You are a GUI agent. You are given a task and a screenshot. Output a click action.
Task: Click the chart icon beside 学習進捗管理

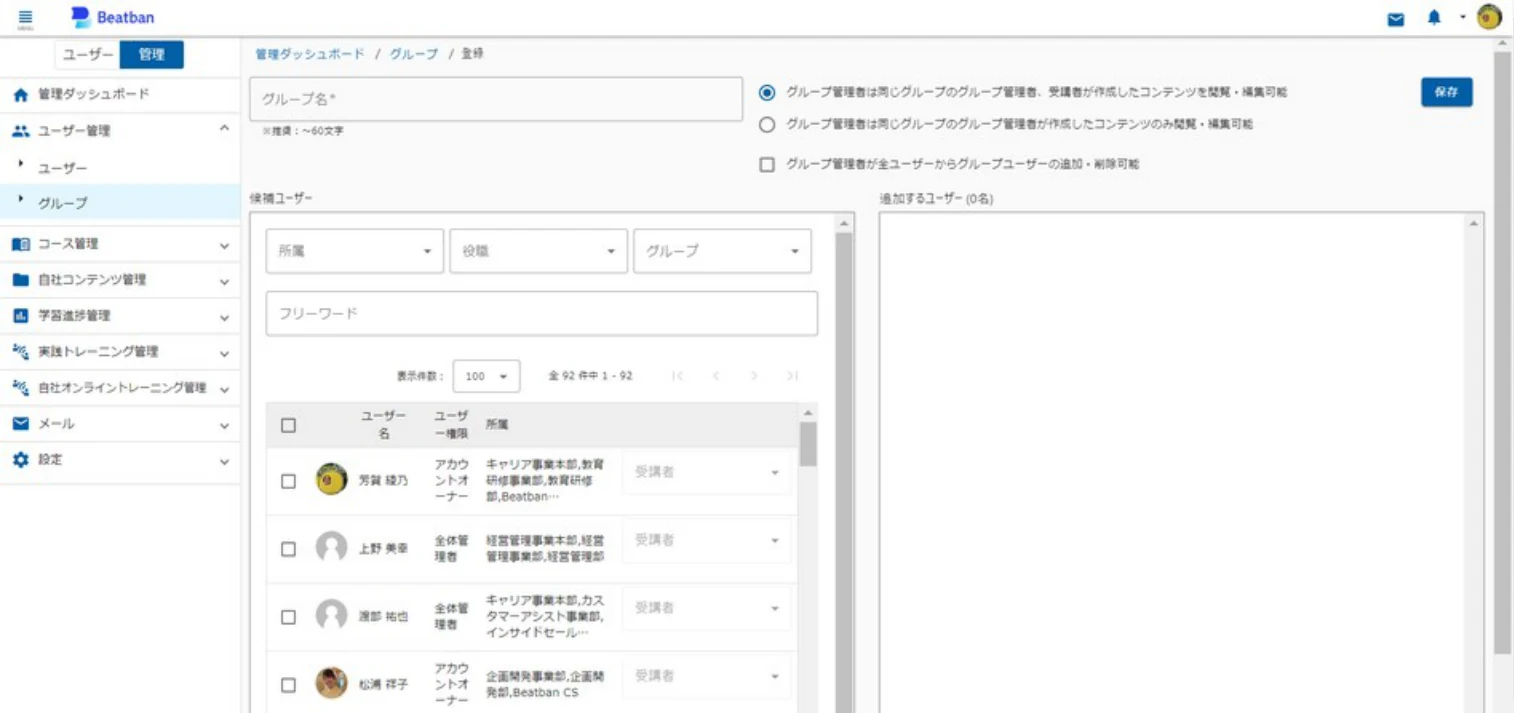click(x=21, y=316)
